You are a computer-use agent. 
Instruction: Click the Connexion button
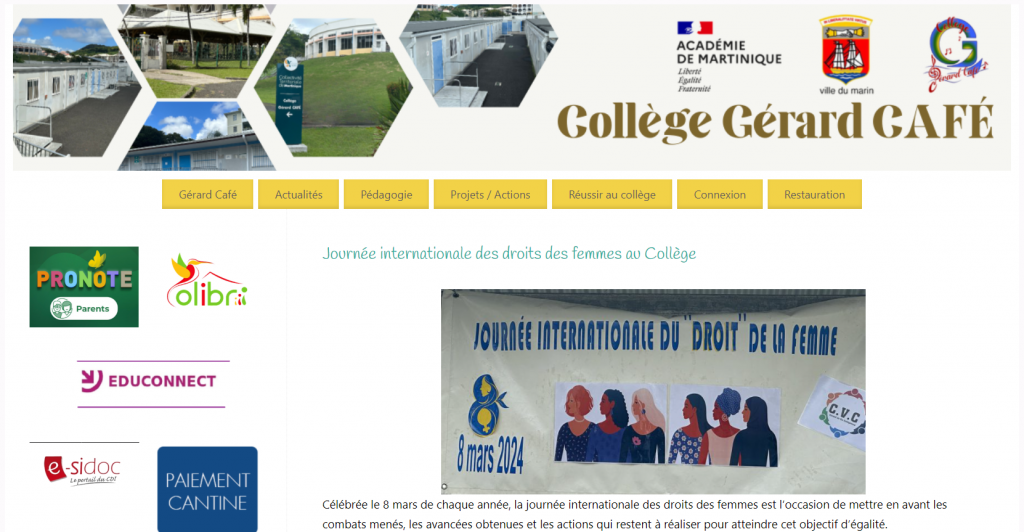(720, 195)
